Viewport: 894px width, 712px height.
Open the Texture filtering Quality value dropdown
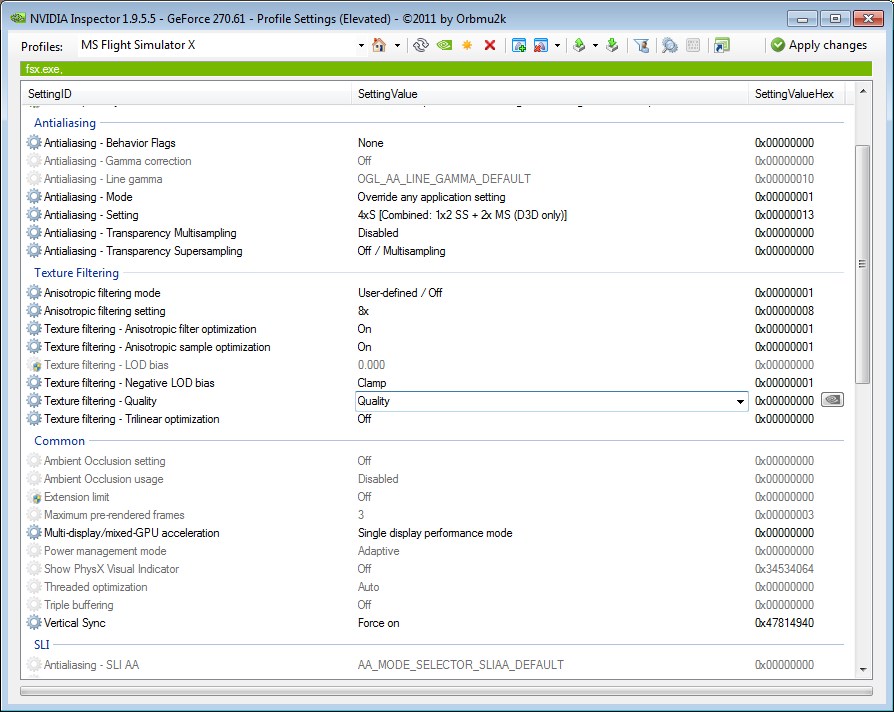740,401
